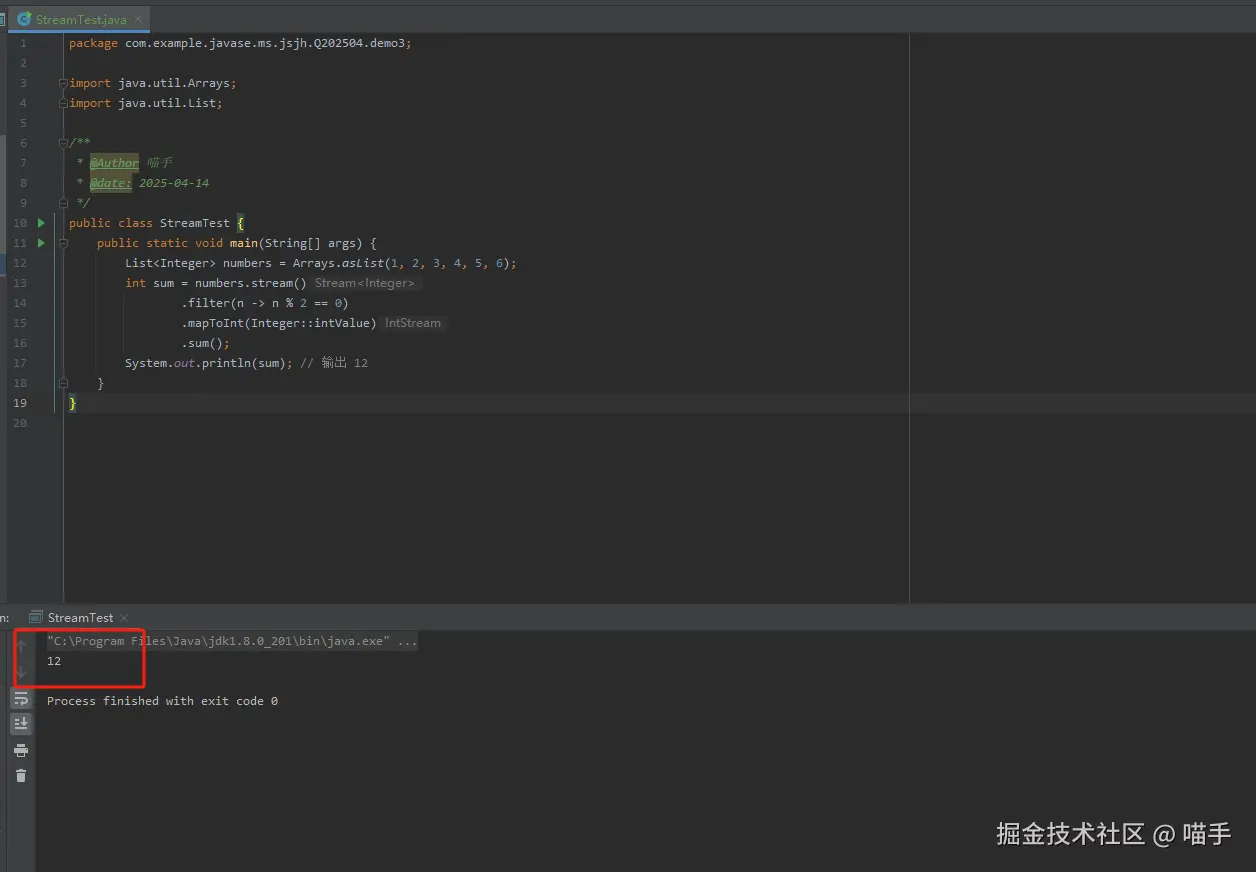
Task: Click the output value 12 in console
Action: click(x=54, y=661)
